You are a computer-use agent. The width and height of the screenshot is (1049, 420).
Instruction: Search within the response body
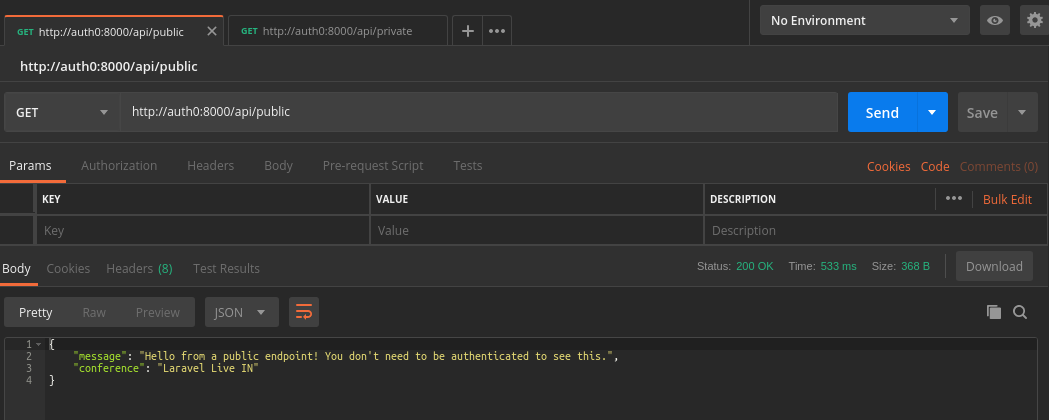click(x=1020, y=312)
